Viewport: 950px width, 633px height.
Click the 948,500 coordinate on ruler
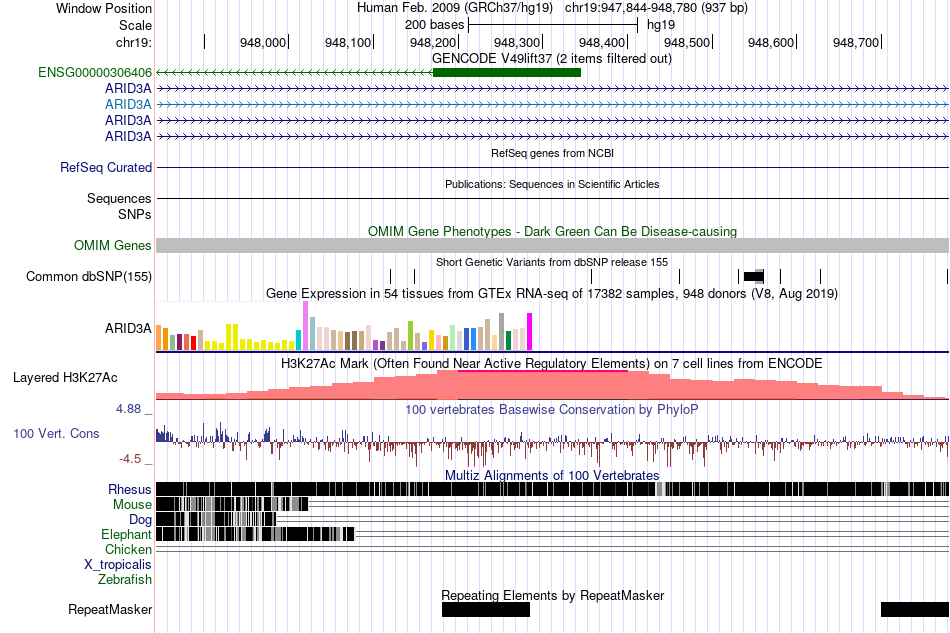click(x=687, y=42)
